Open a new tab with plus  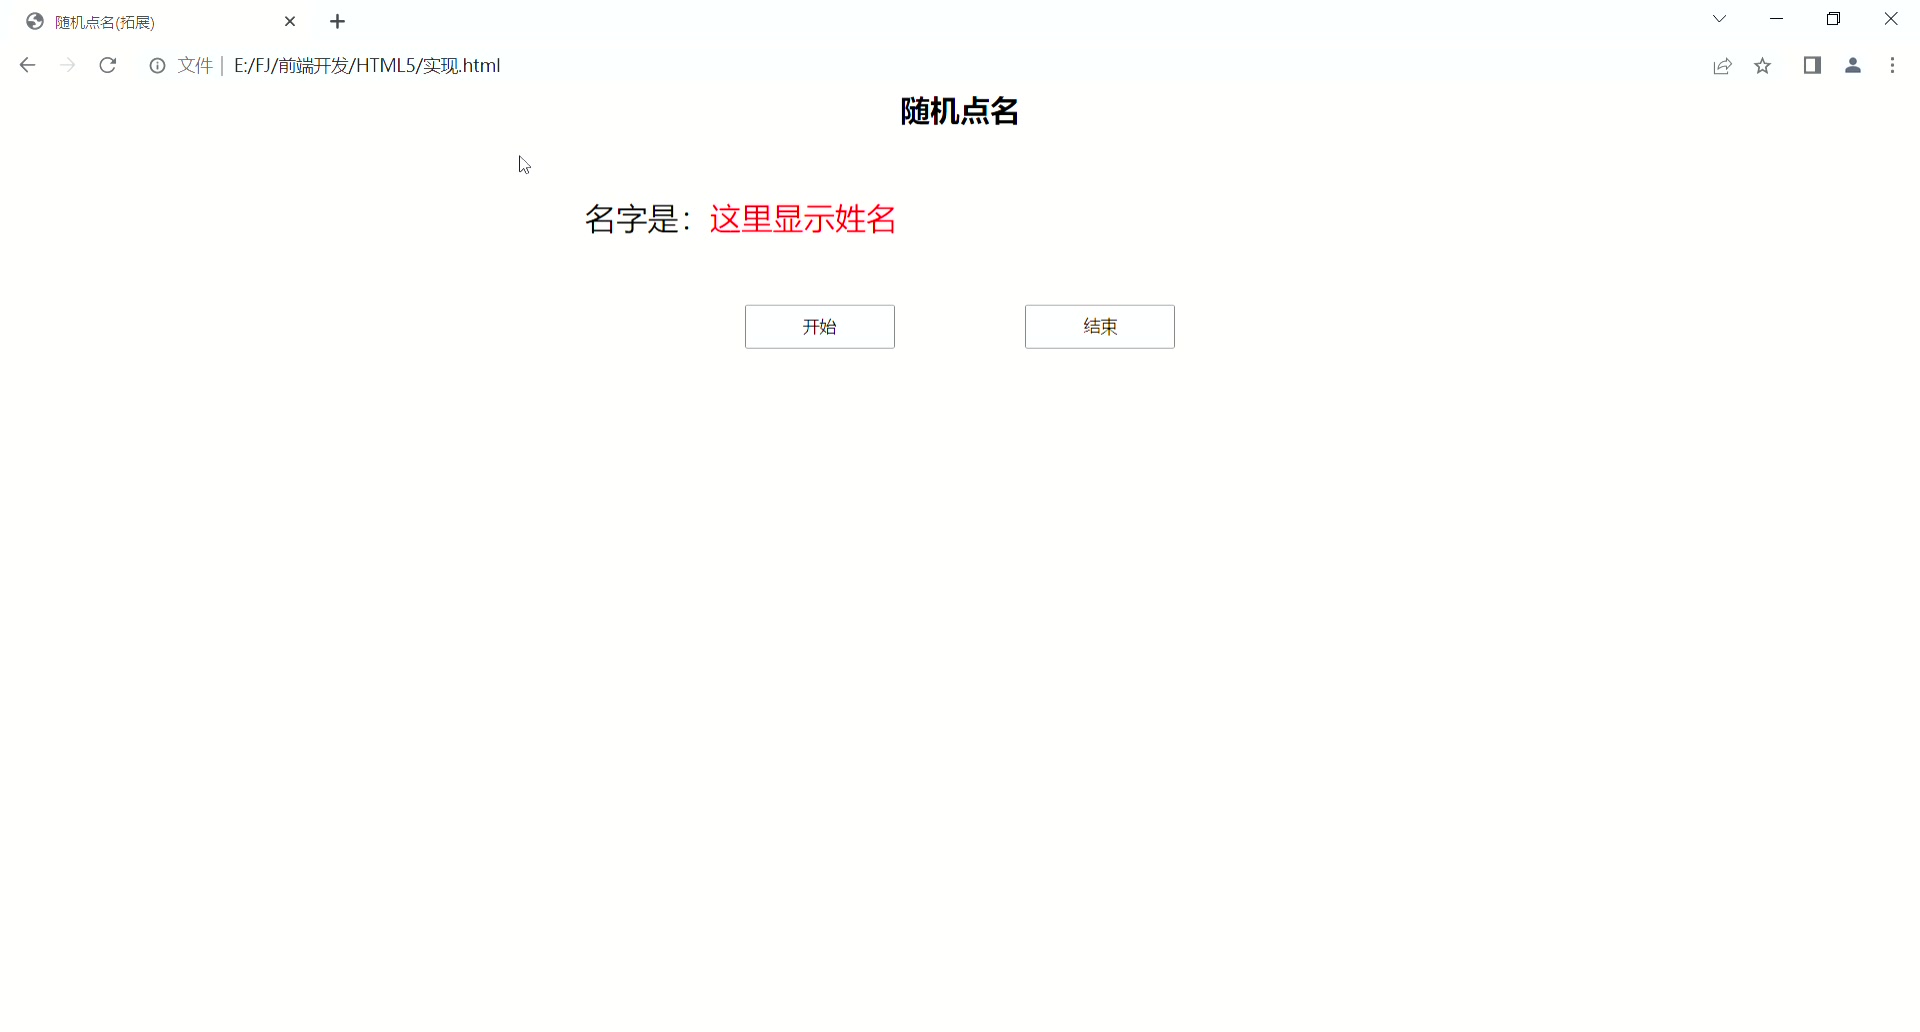click(338, 22)
